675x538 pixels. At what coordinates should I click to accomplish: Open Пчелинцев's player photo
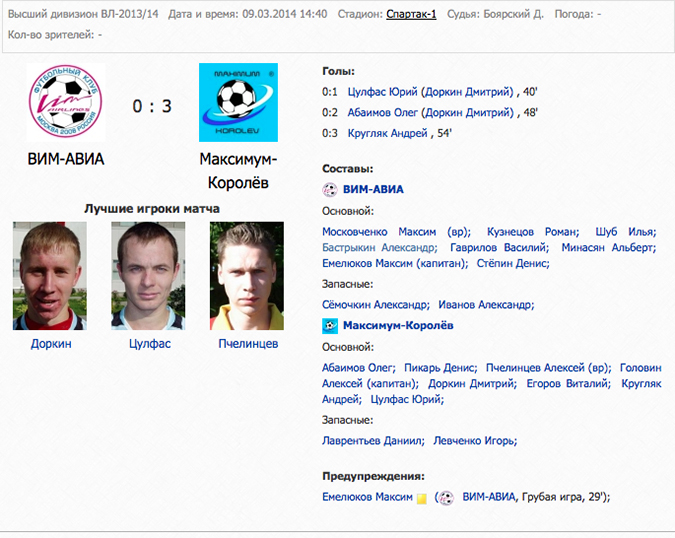tap(247, 276)
